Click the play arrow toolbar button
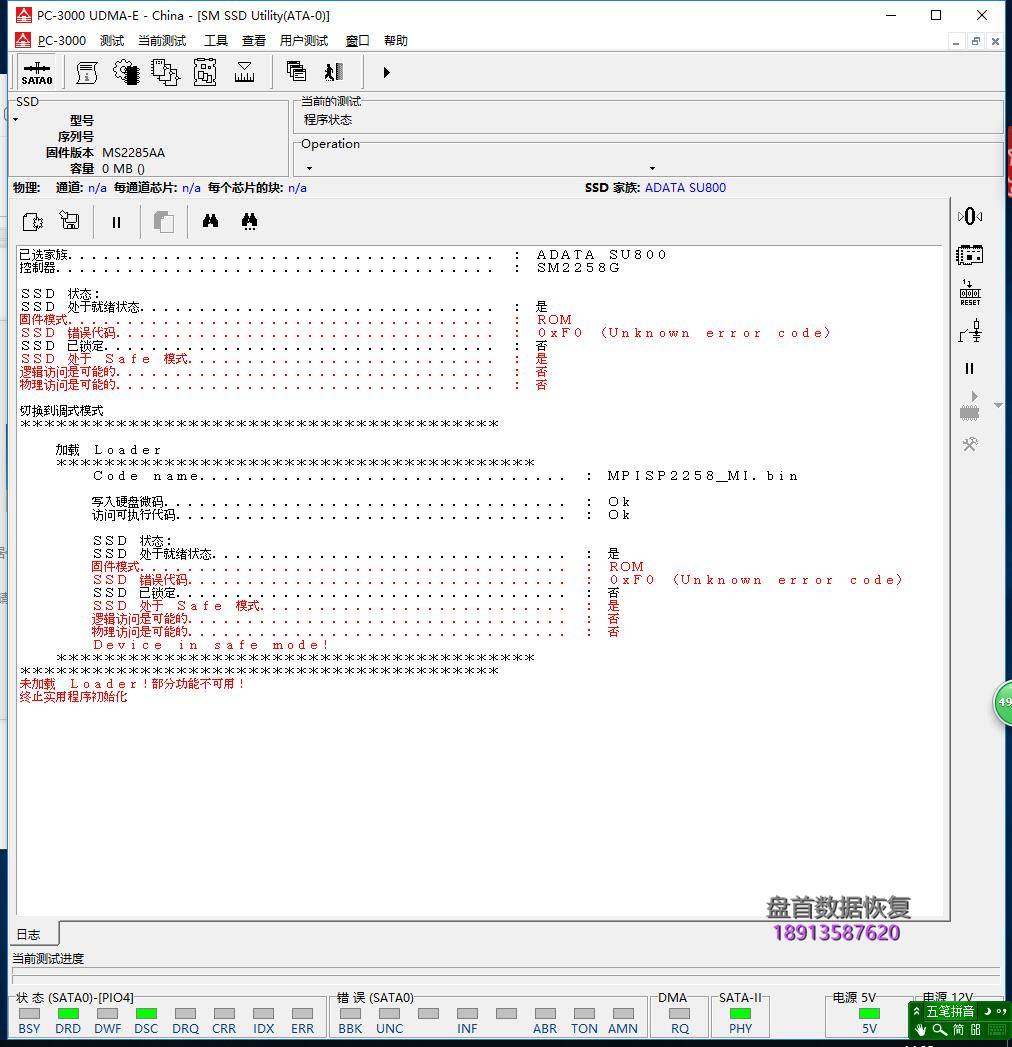The width and height of the screenshot is (1012, 1047). (386, 72)
